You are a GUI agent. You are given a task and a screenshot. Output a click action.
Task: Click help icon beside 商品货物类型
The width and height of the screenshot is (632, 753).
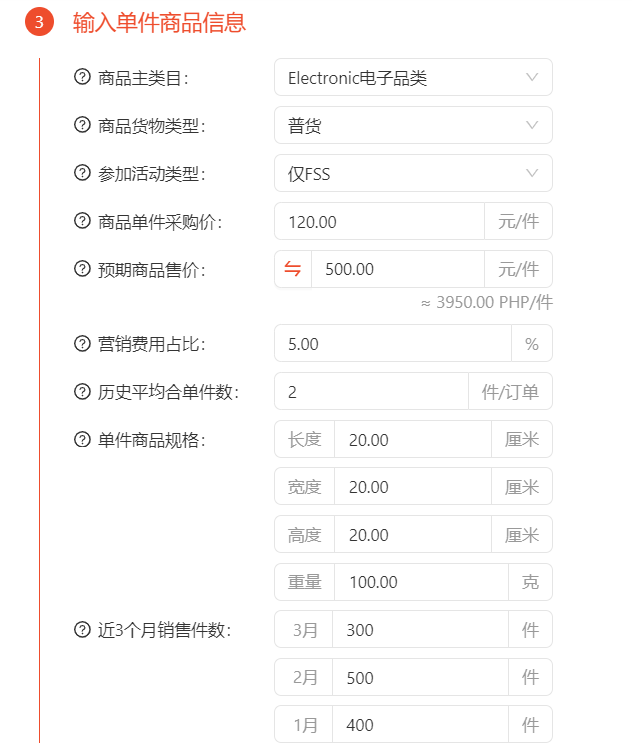pyautogui.click(x=82, y=126)
